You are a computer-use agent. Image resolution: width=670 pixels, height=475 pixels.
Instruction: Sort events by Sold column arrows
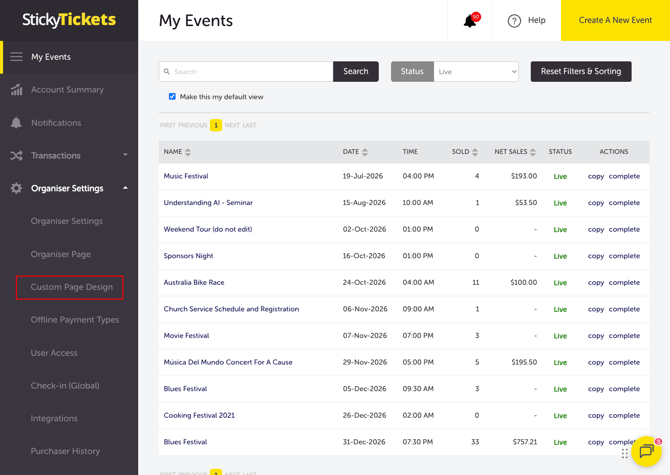point(475,152)
